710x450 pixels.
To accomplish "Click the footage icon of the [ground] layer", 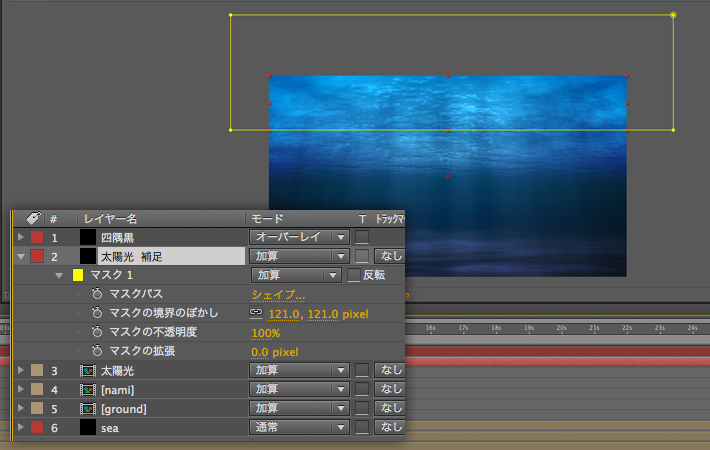I will (88, 408).
